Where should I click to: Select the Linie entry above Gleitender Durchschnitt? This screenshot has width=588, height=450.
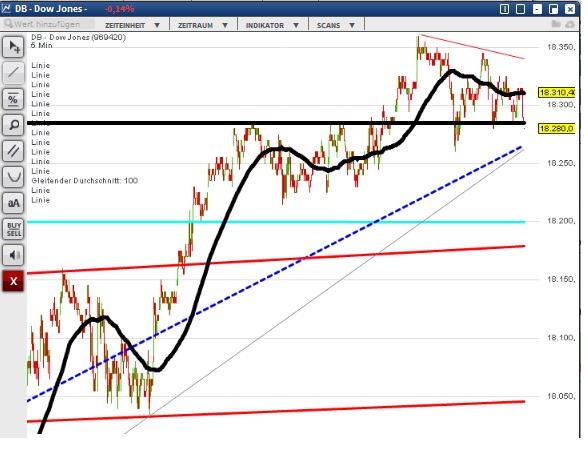[x=40, y=171]
